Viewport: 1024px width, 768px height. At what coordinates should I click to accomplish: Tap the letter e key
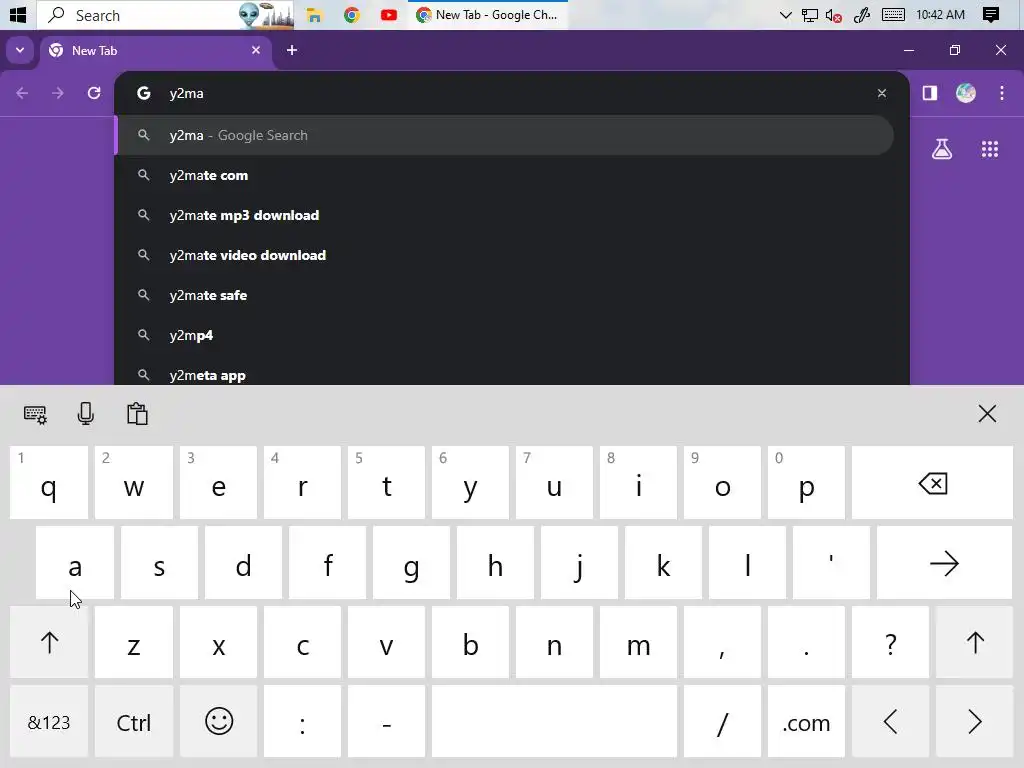click(219, 483)
